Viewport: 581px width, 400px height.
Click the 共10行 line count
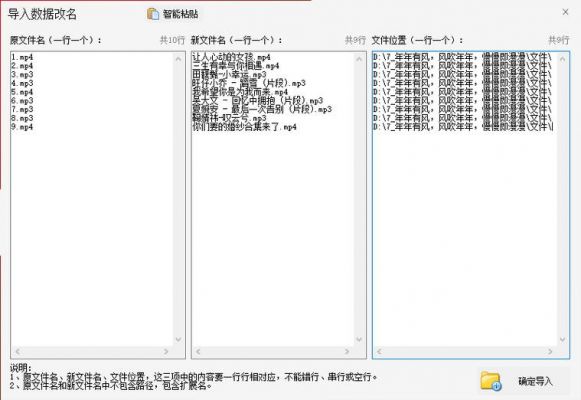pyautogui.click(x=172, y=40)
